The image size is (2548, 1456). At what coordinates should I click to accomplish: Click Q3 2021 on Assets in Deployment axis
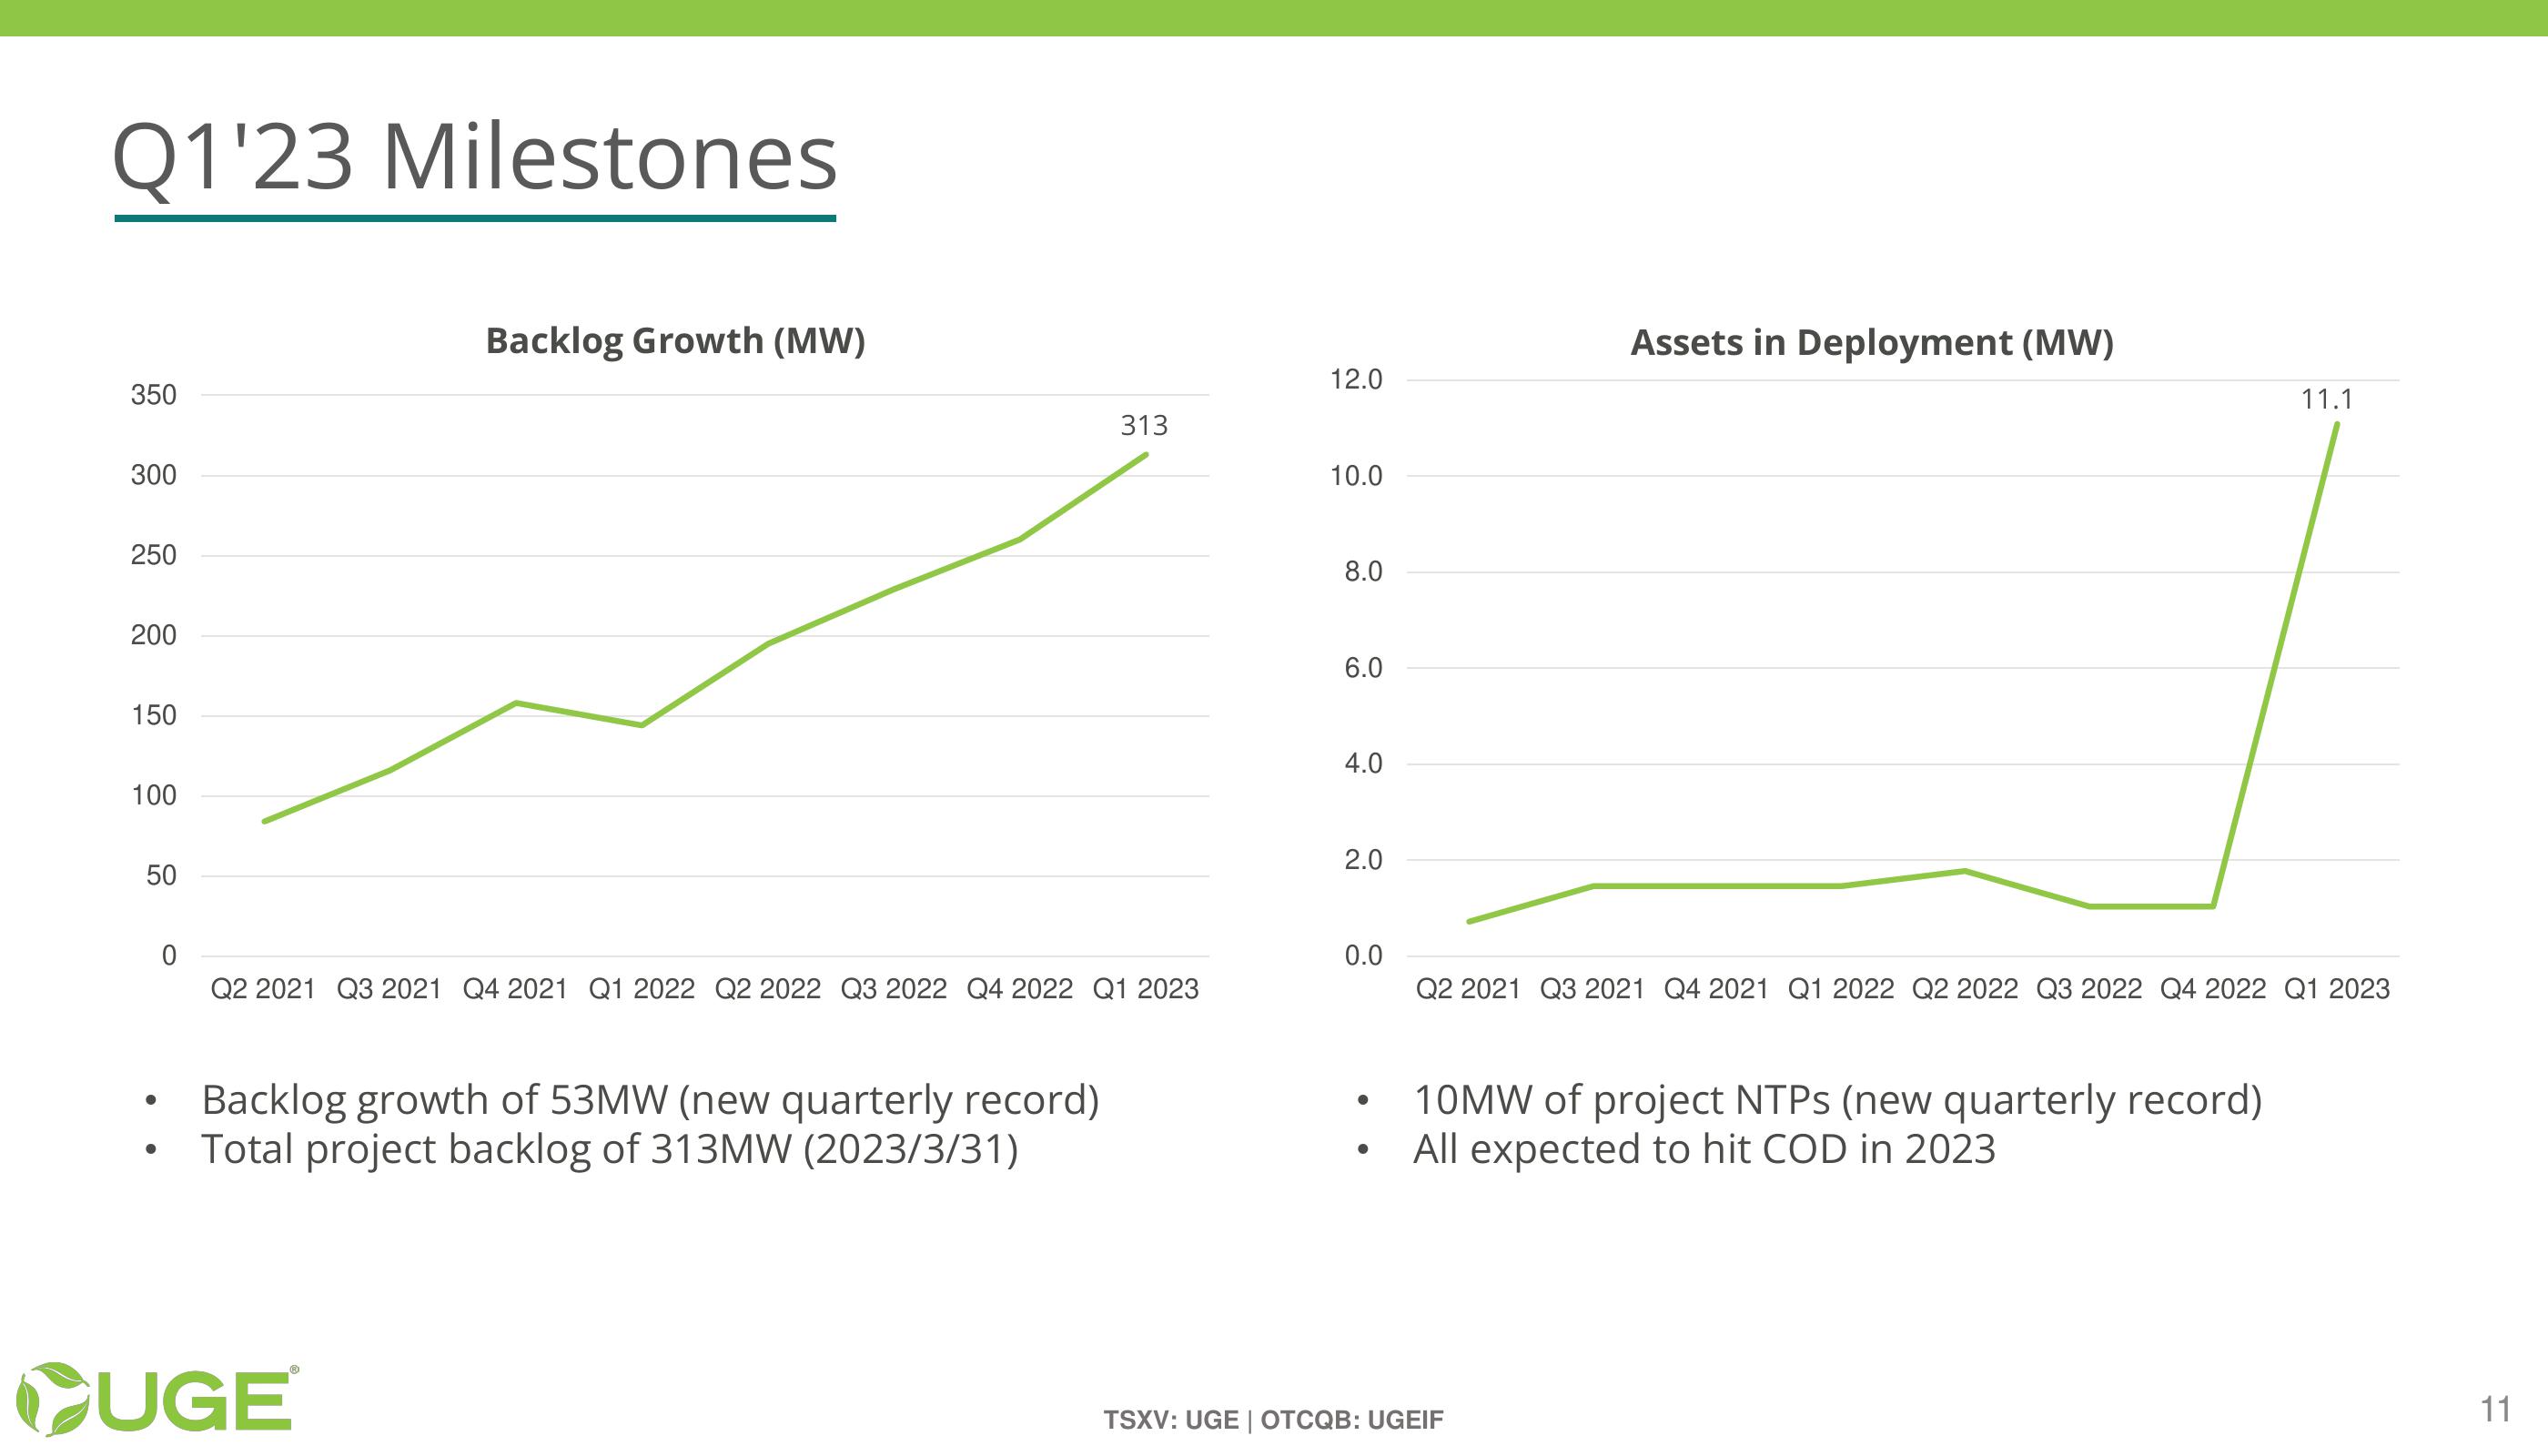pyautogui.click(x=1592, y=989)
